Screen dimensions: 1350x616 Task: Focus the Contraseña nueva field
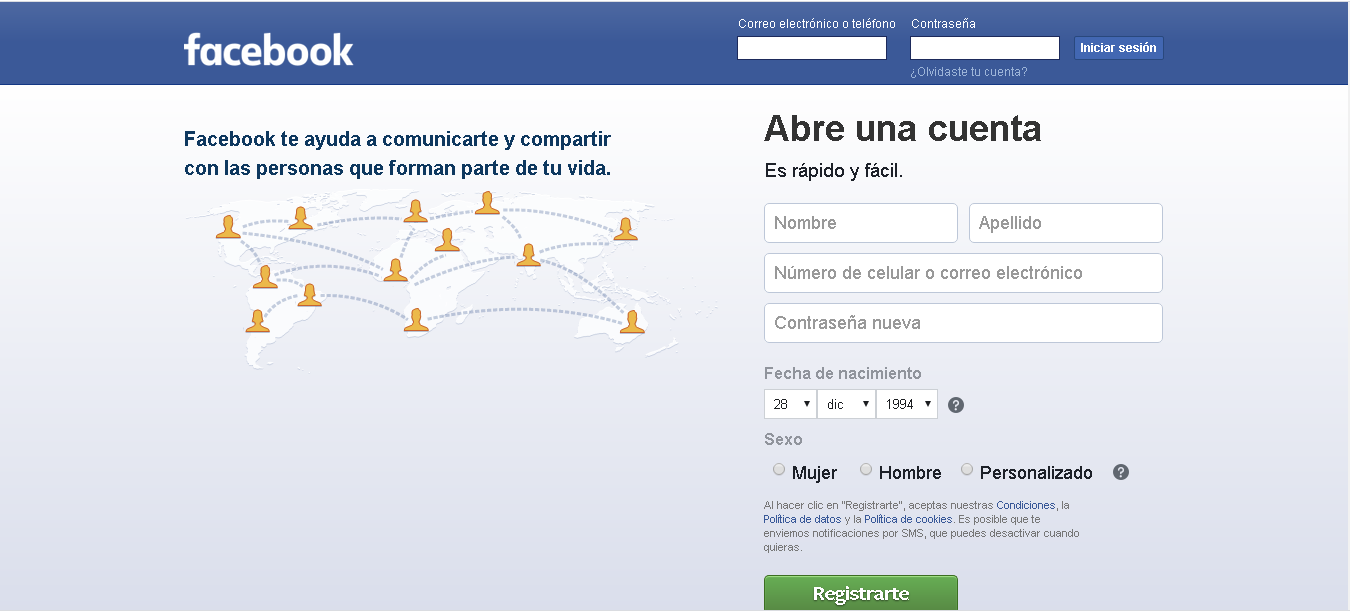point(963,323)
